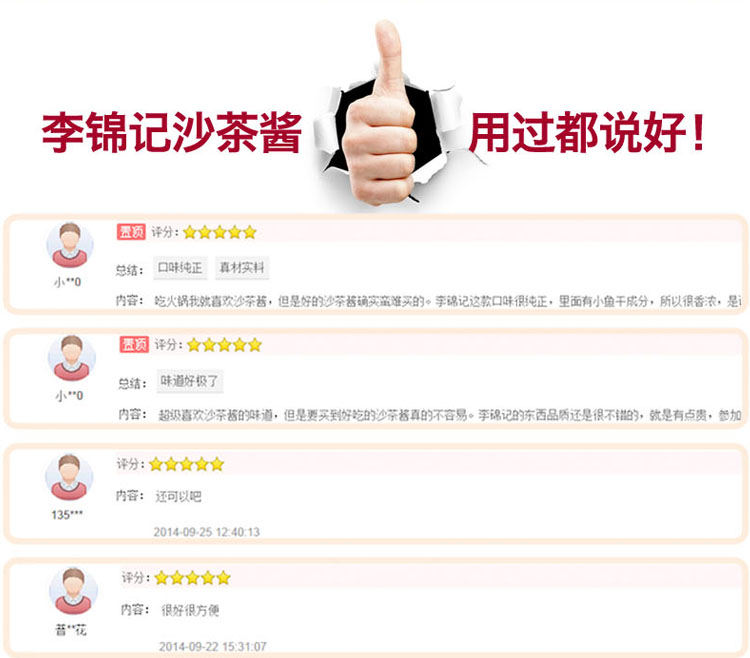The height and width of the screenshot is (658, 750).
Task: Select the 口味纯正 summary tag
Action: [180, 268]
